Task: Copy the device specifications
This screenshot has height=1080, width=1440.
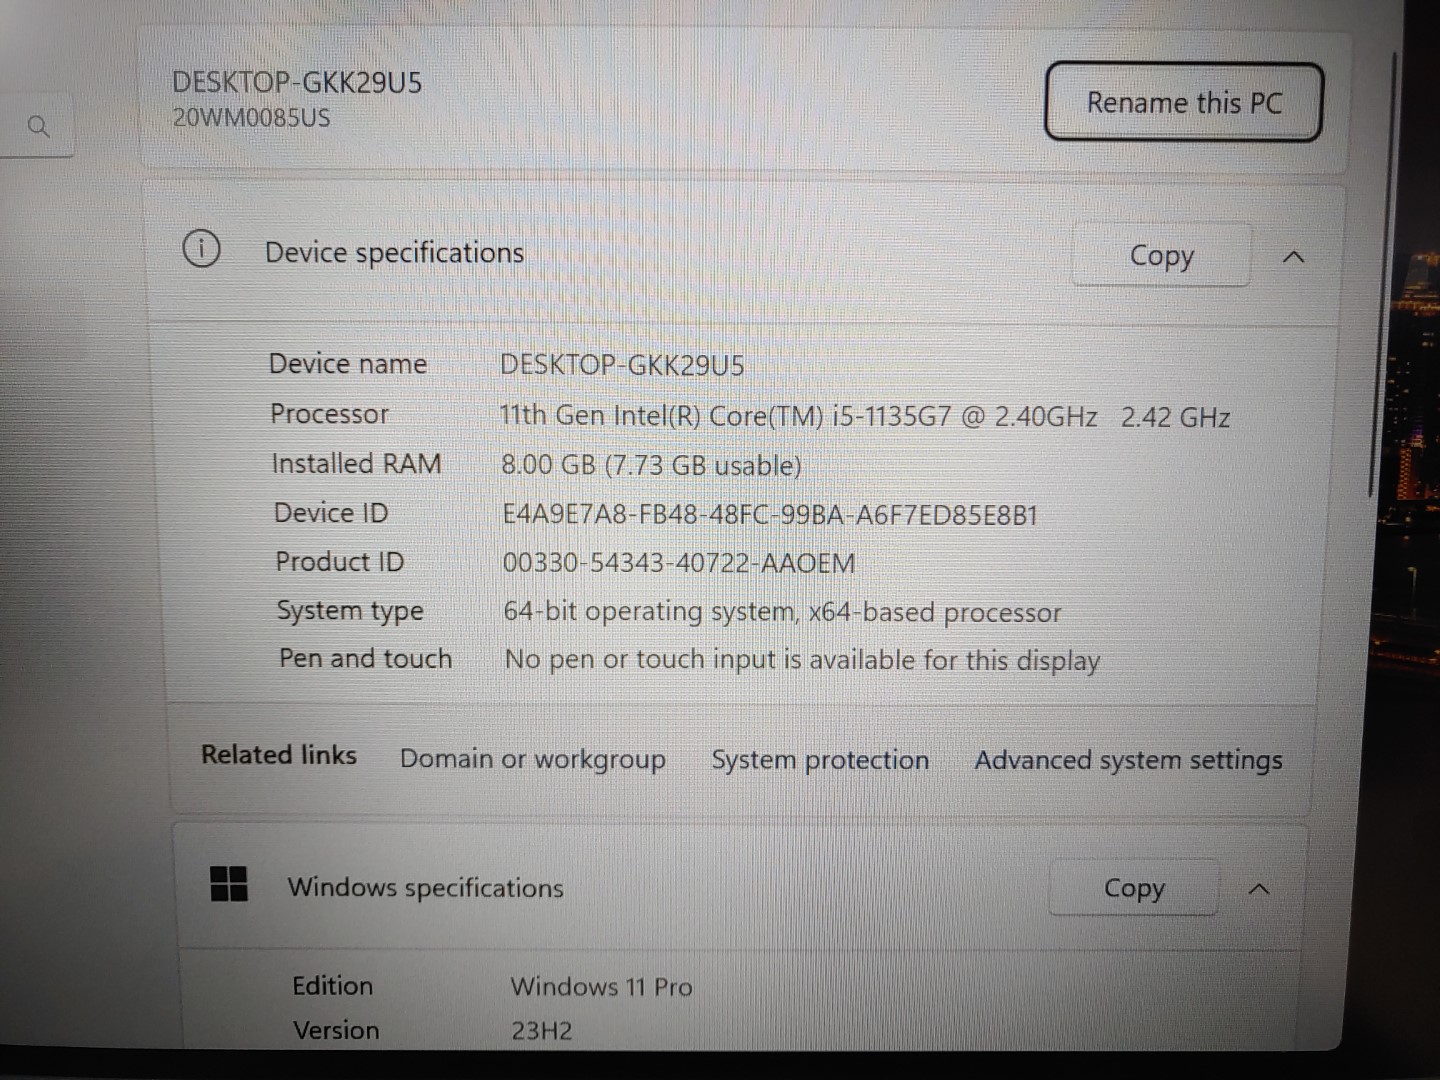Action: [x=1161, y=256]
